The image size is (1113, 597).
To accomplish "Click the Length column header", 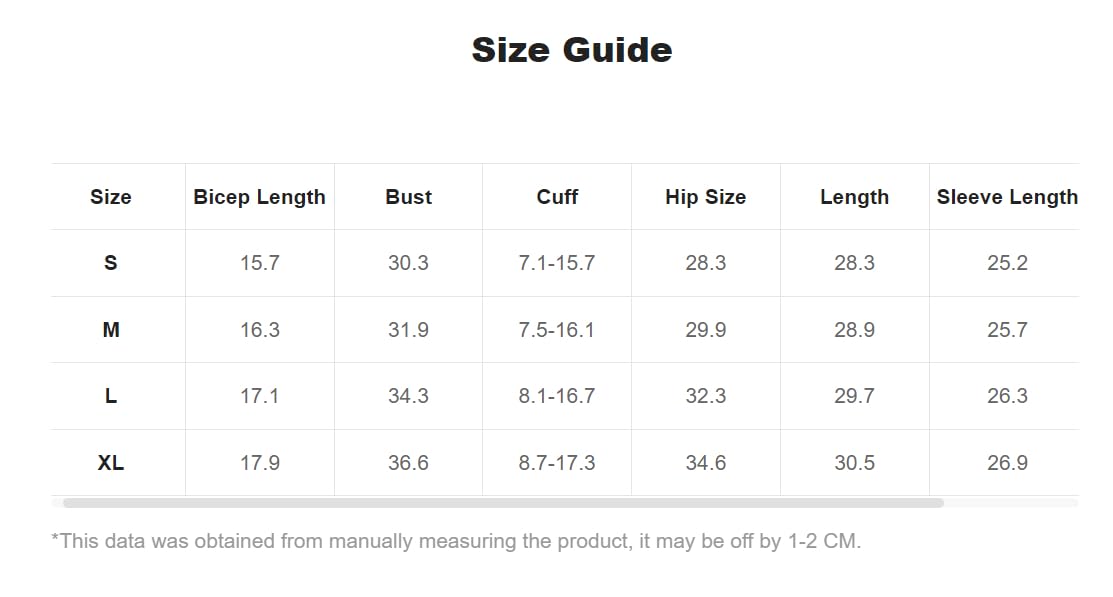I will coord(855,197).
